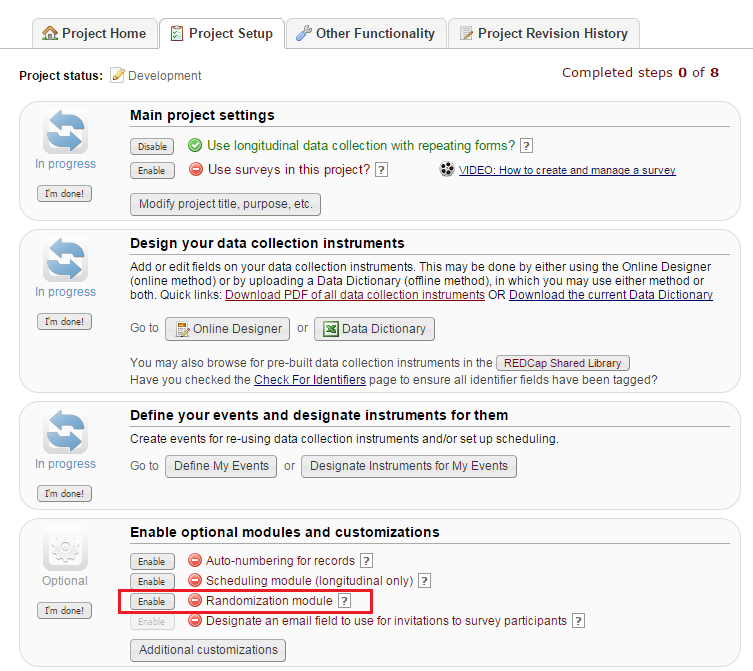This screenshot has height=671, width=753.
Task: Click red icon beside Randomization module
Action: pos(194,600)
